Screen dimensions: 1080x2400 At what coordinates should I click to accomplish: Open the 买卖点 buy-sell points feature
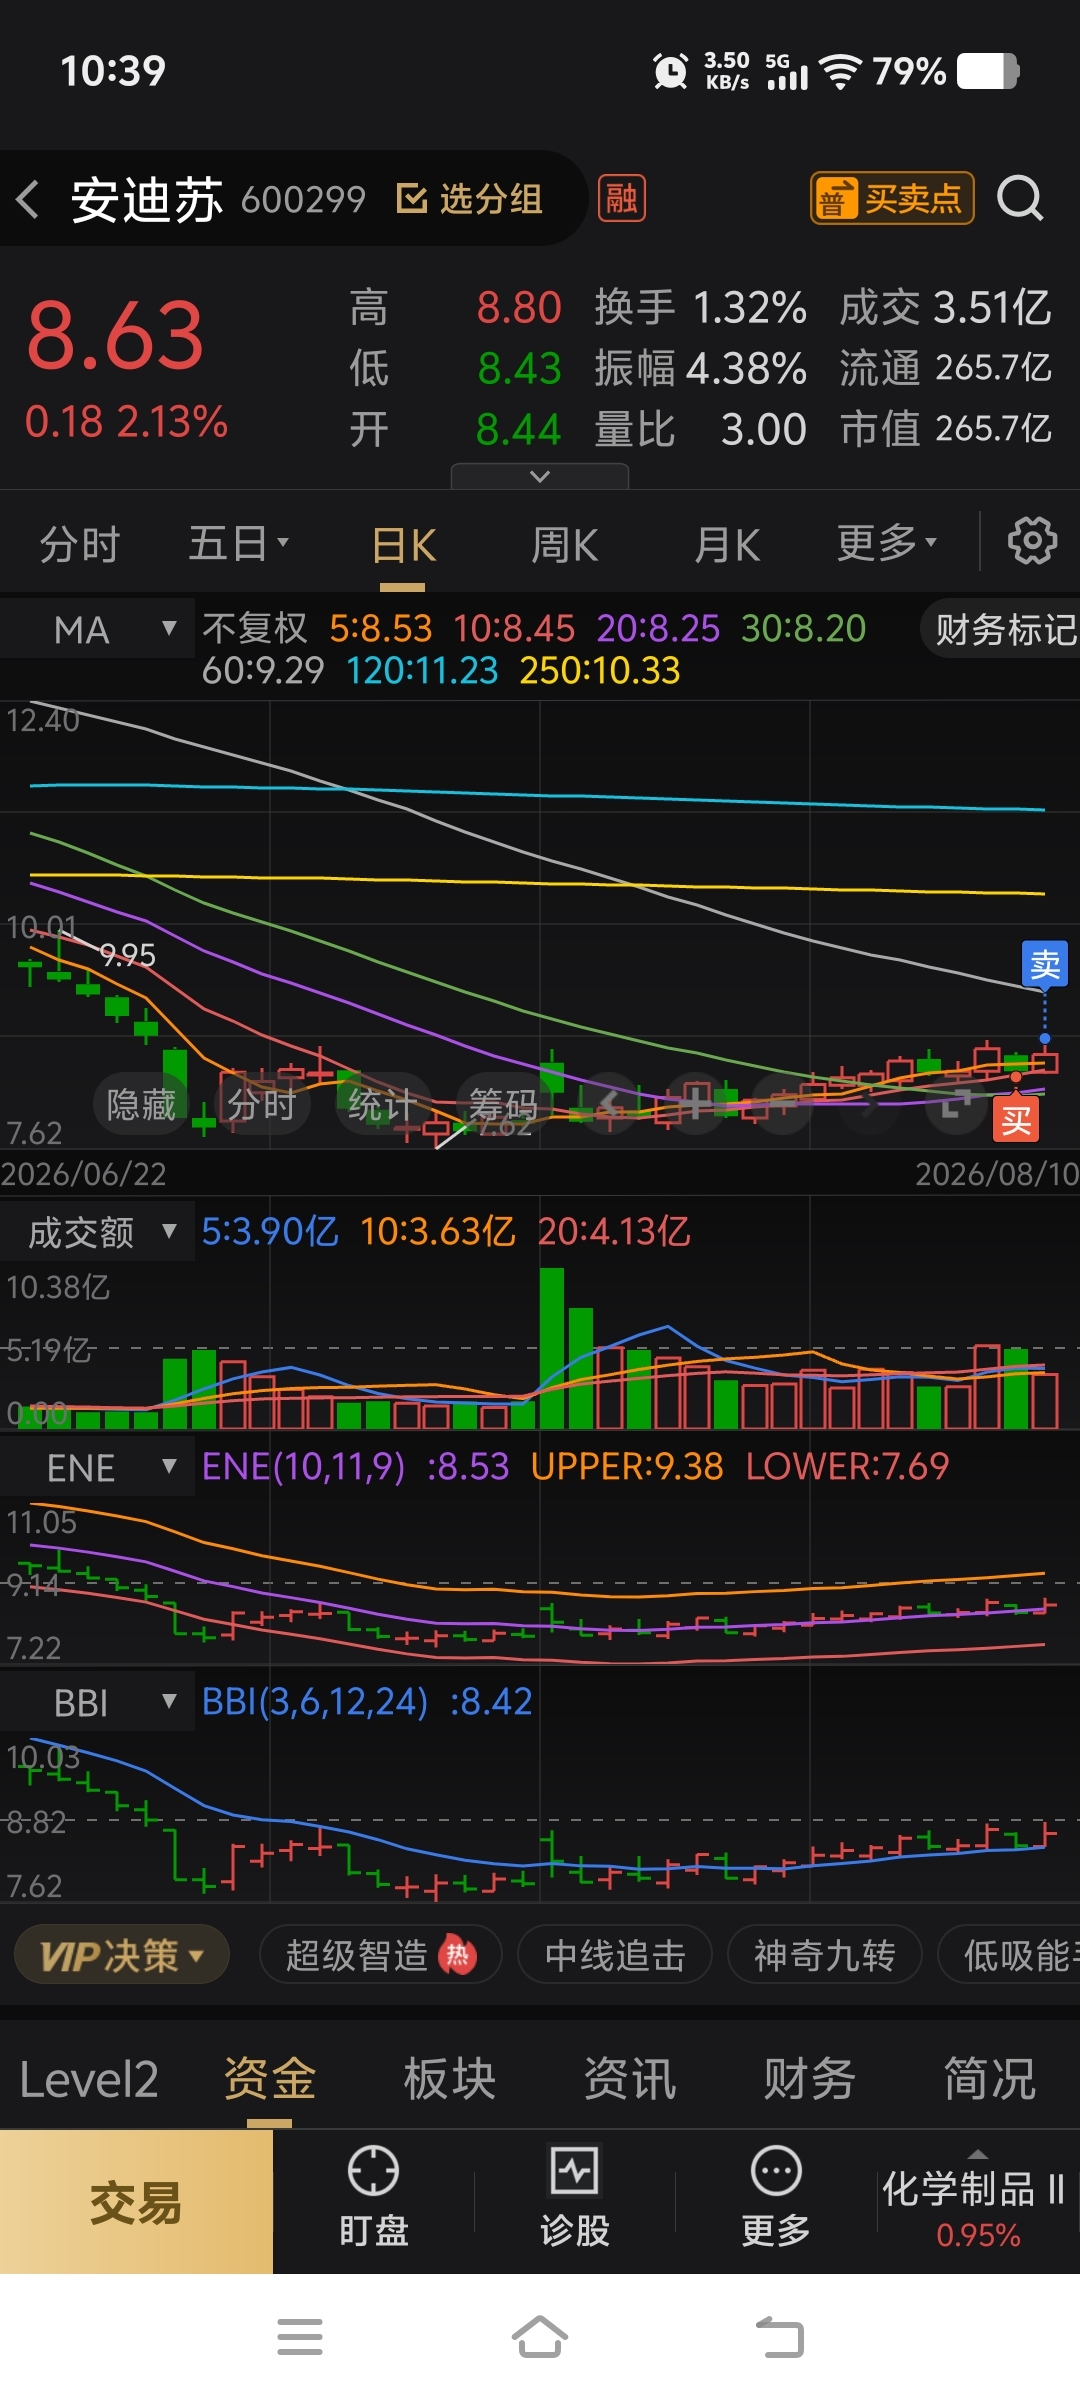tap(891, 198)
